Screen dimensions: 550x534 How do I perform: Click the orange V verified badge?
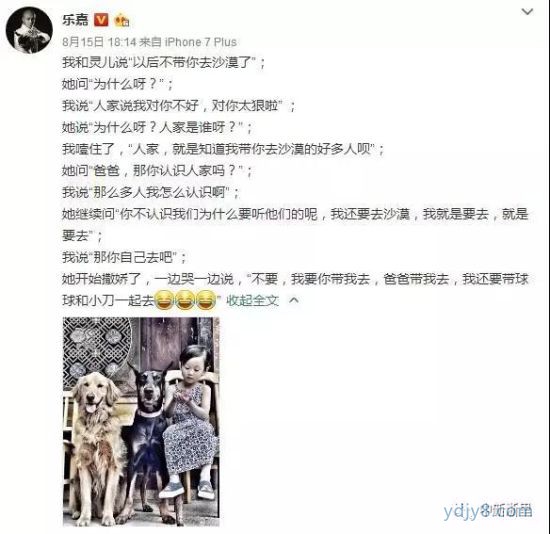(101, 20)
